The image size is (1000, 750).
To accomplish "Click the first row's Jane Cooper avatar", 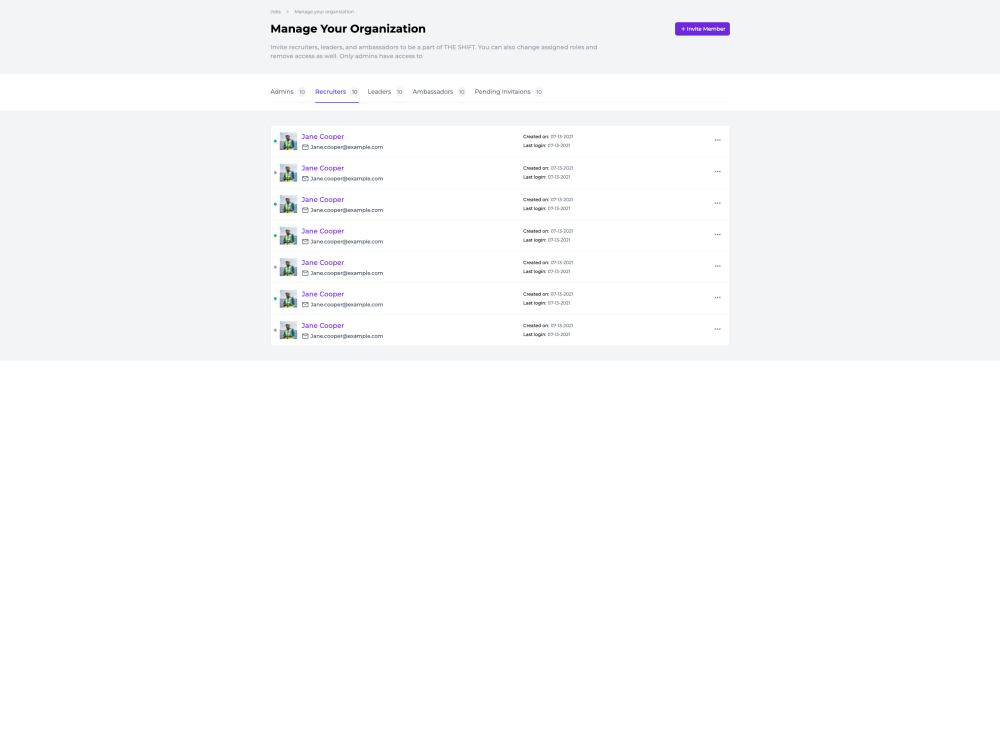I will pyautogui.click(x=288, y=141).
